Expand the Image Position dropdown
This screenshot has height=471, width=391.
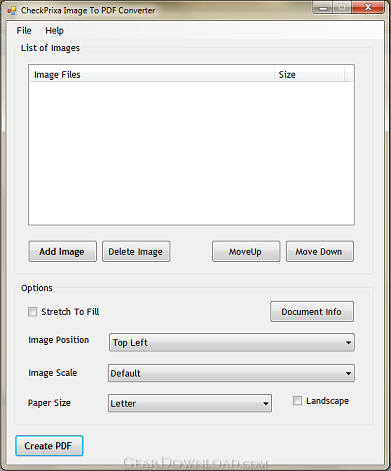[232, 343]
